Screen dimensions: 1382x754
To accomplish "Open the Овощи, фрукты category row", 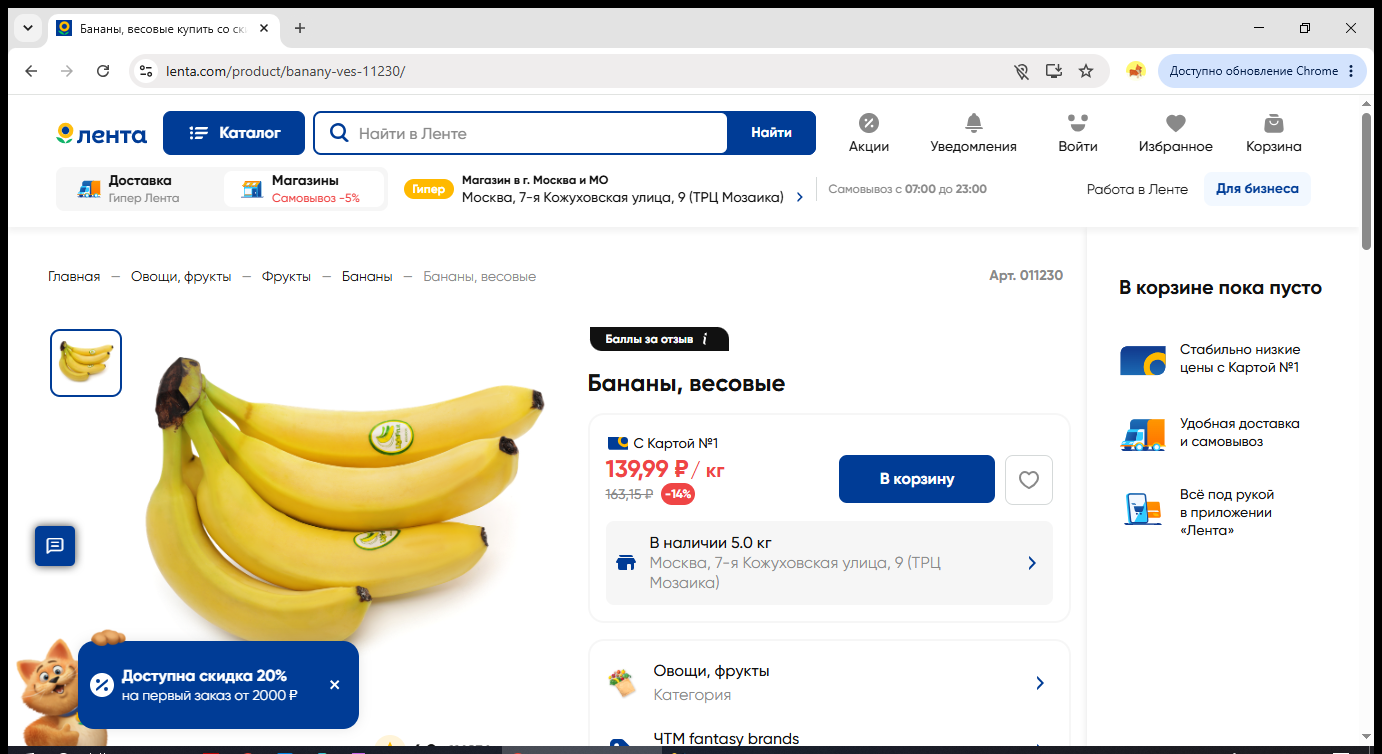I will [829, 683].
